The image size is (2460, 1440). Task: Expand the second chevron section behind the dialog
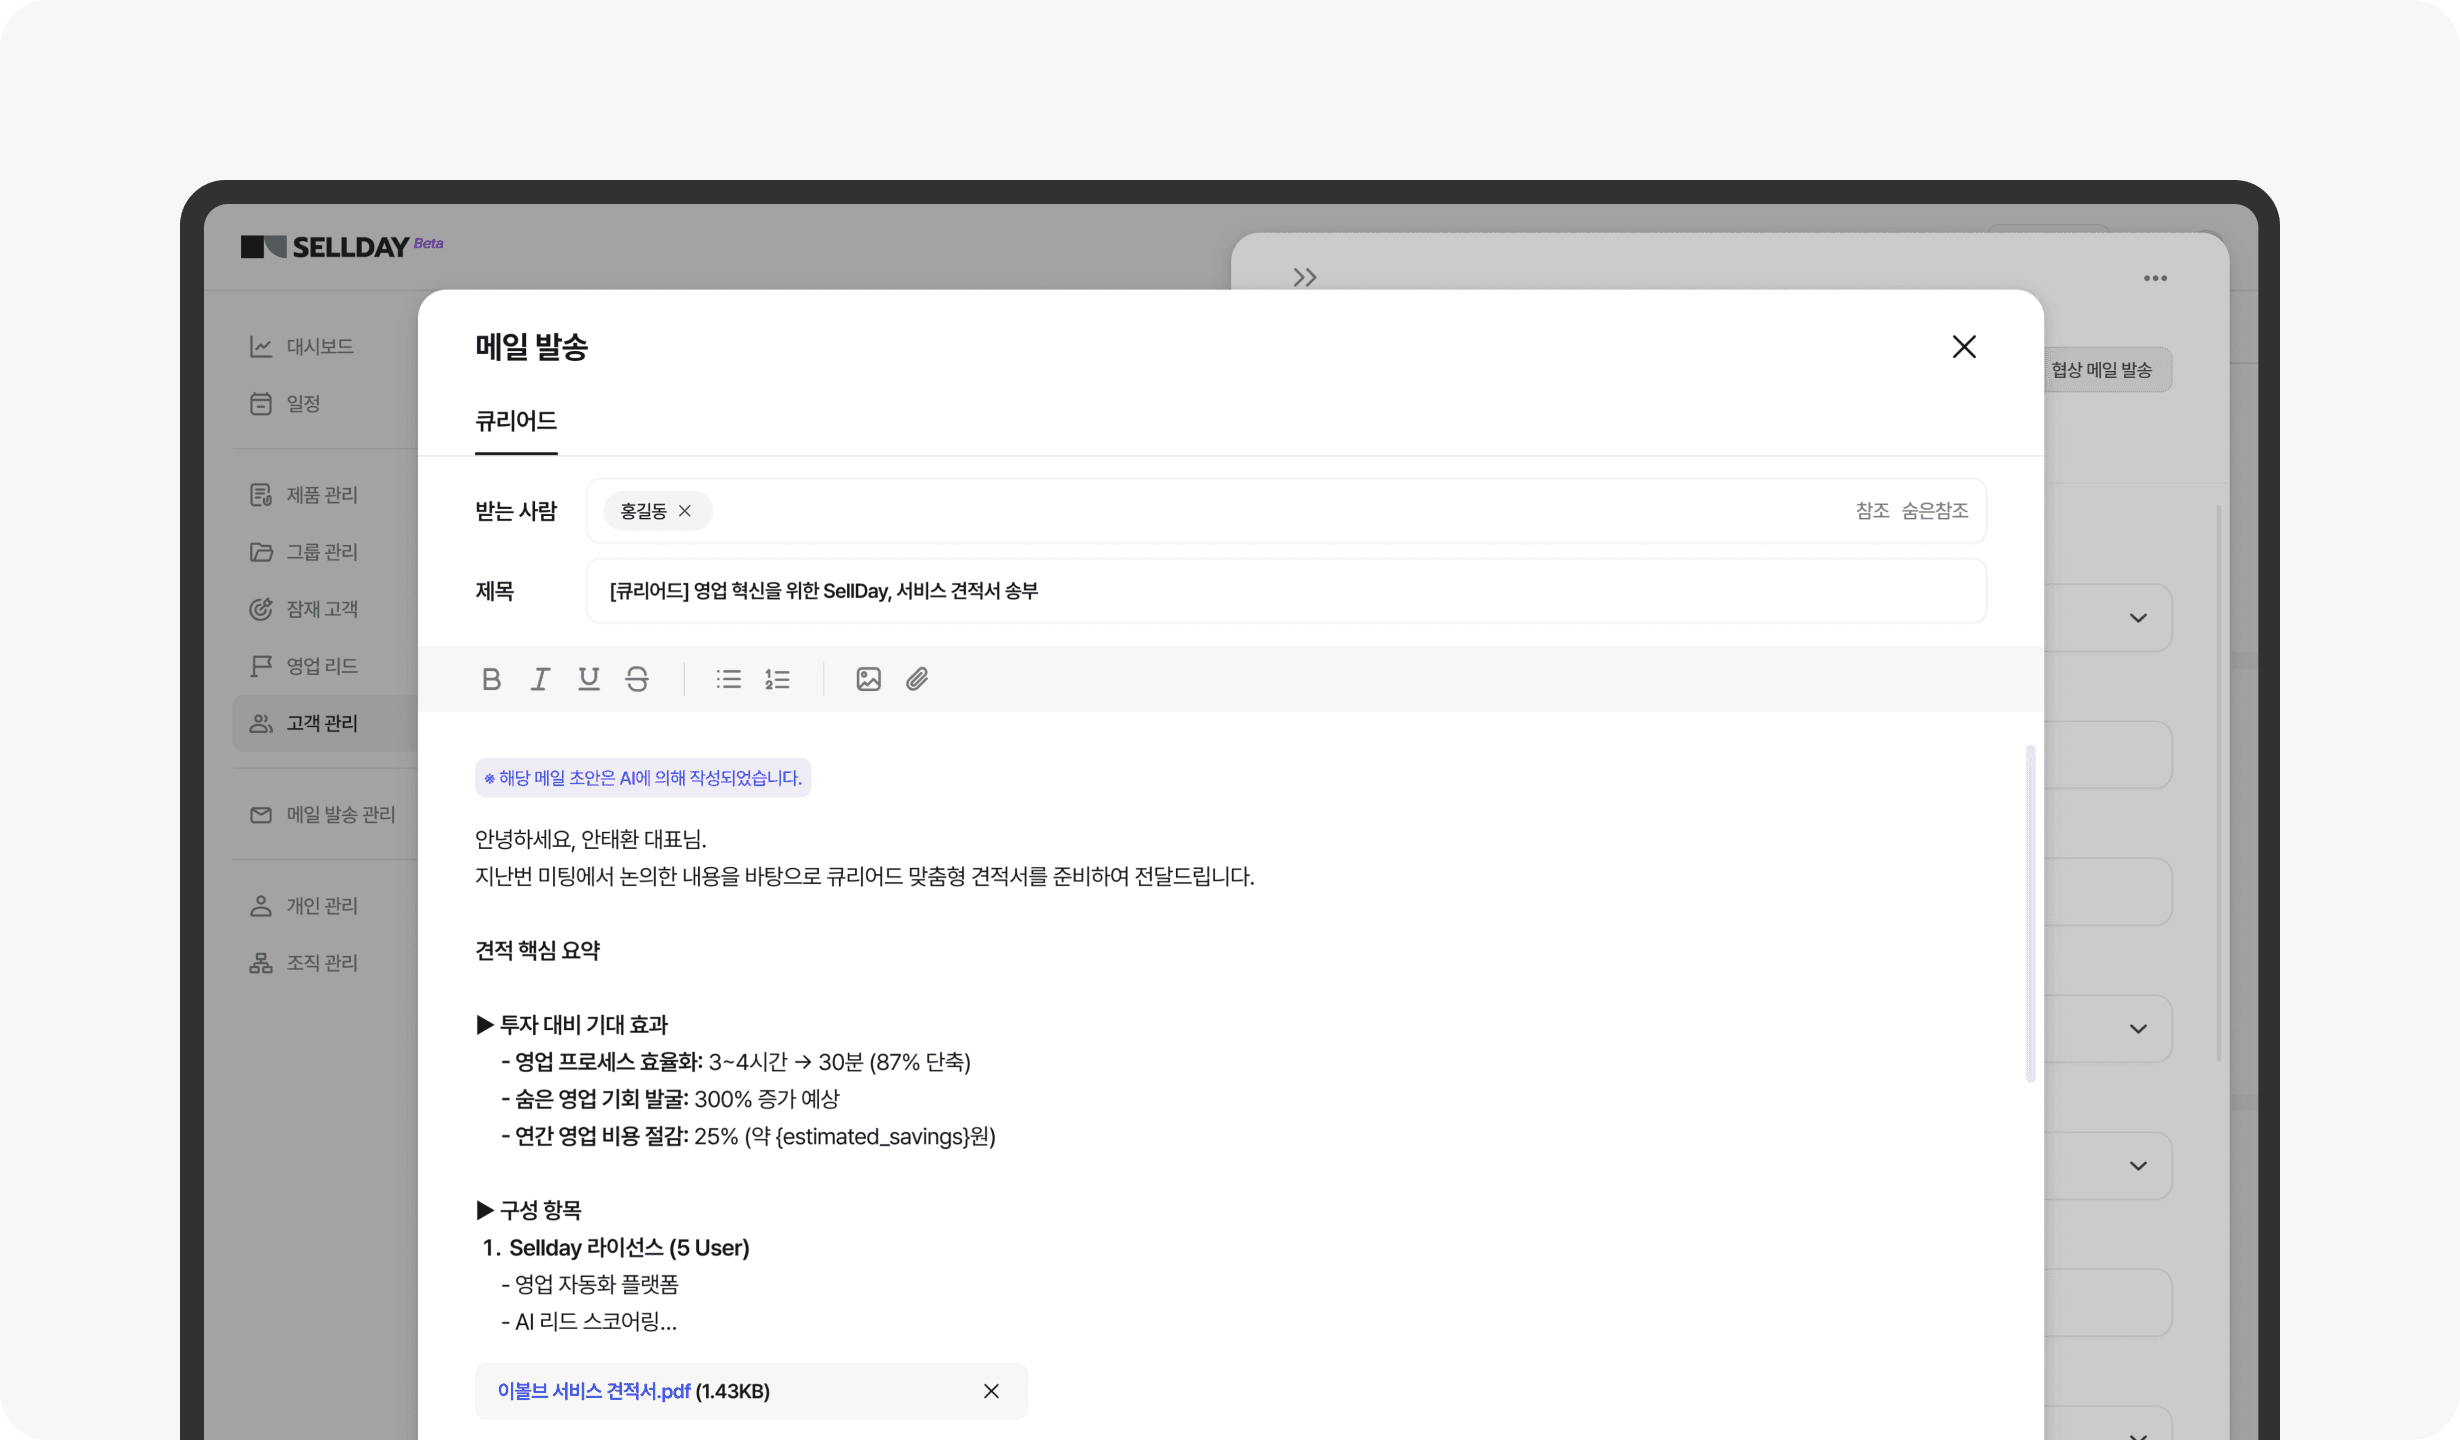[x=2138, y=1029]
